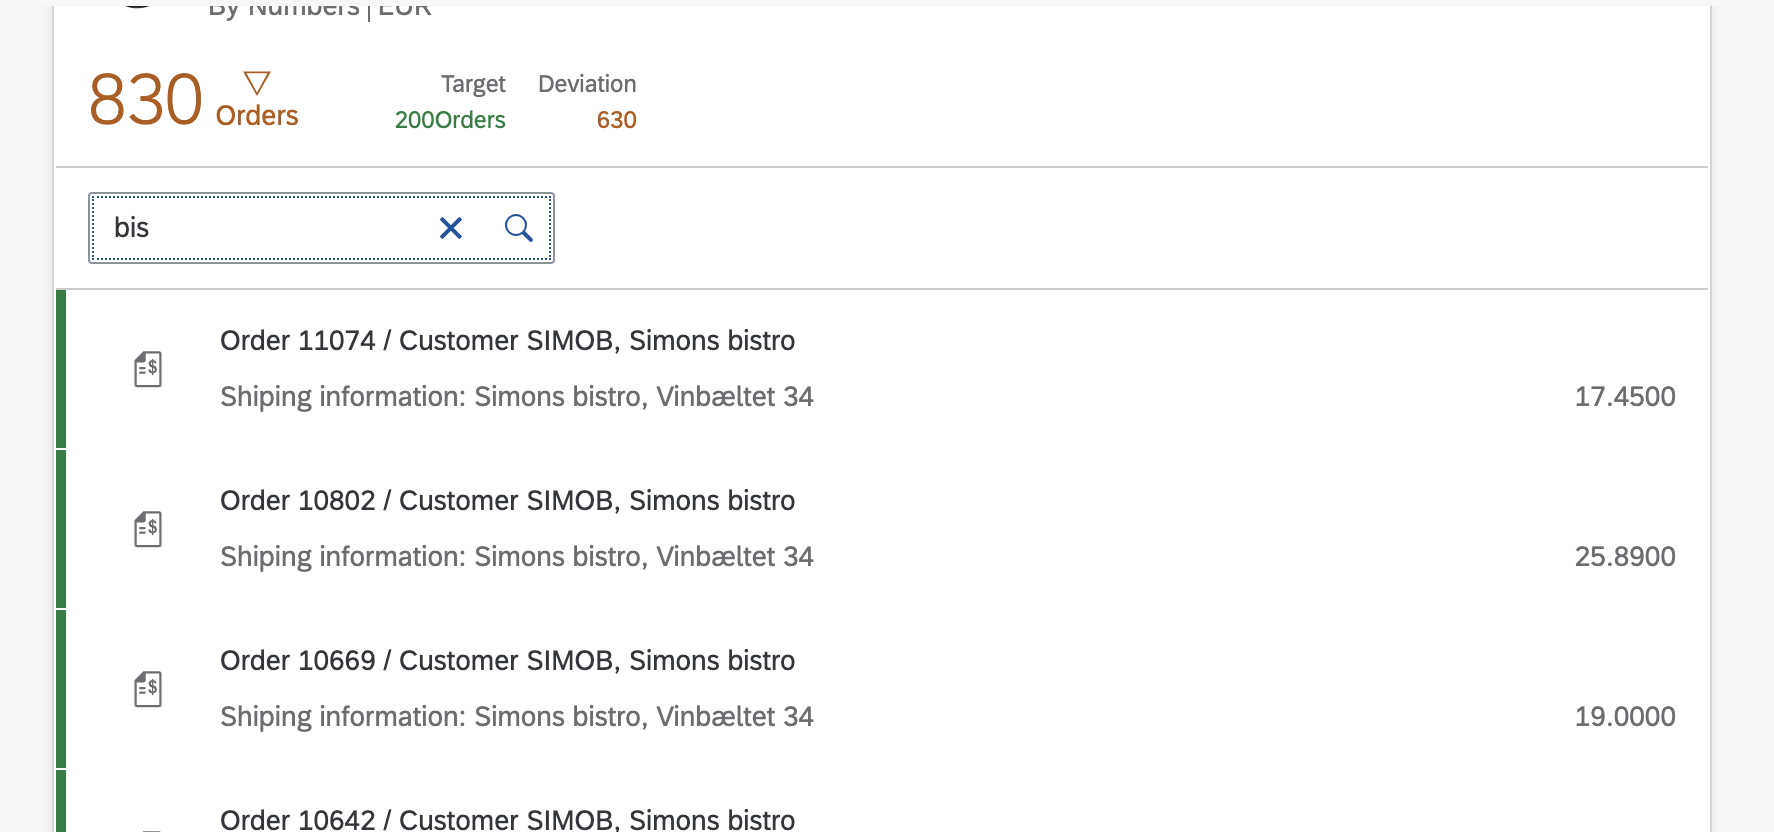Click the magnifier search icon

518,229
